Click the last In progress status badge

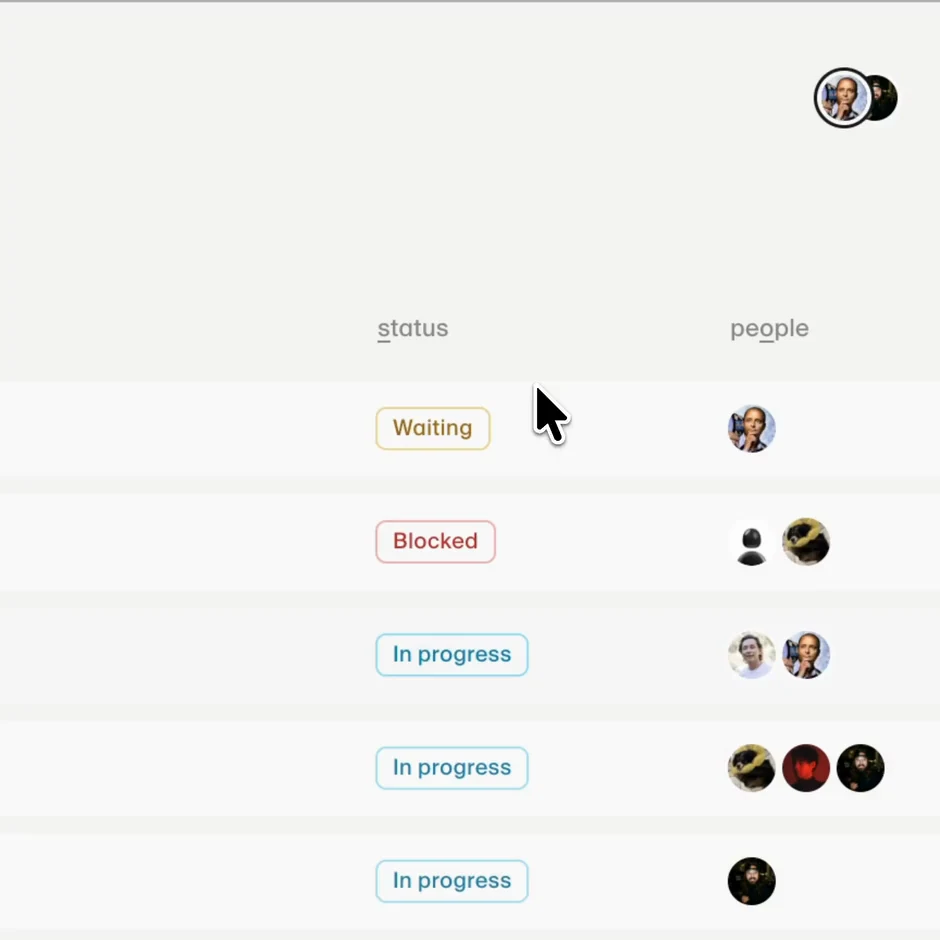pyautogui.click(x=452, y=881)
